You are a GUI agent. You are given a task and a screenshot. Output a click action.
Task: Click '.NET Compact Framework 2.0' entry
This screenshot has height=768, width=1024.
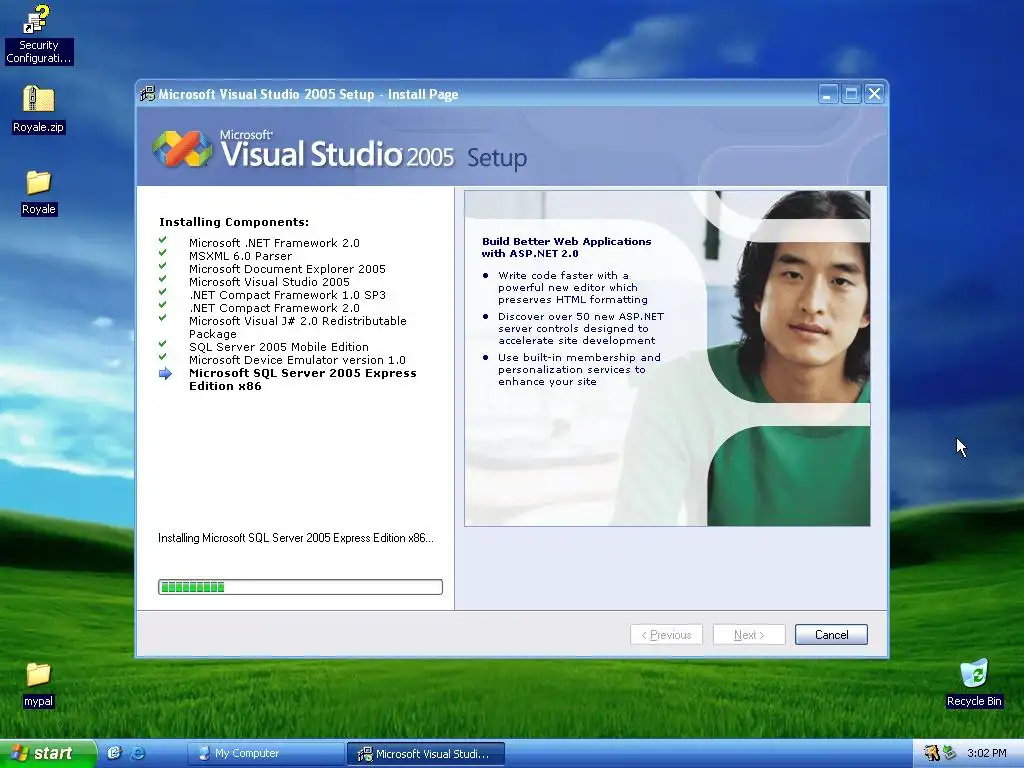pos(274,308)
